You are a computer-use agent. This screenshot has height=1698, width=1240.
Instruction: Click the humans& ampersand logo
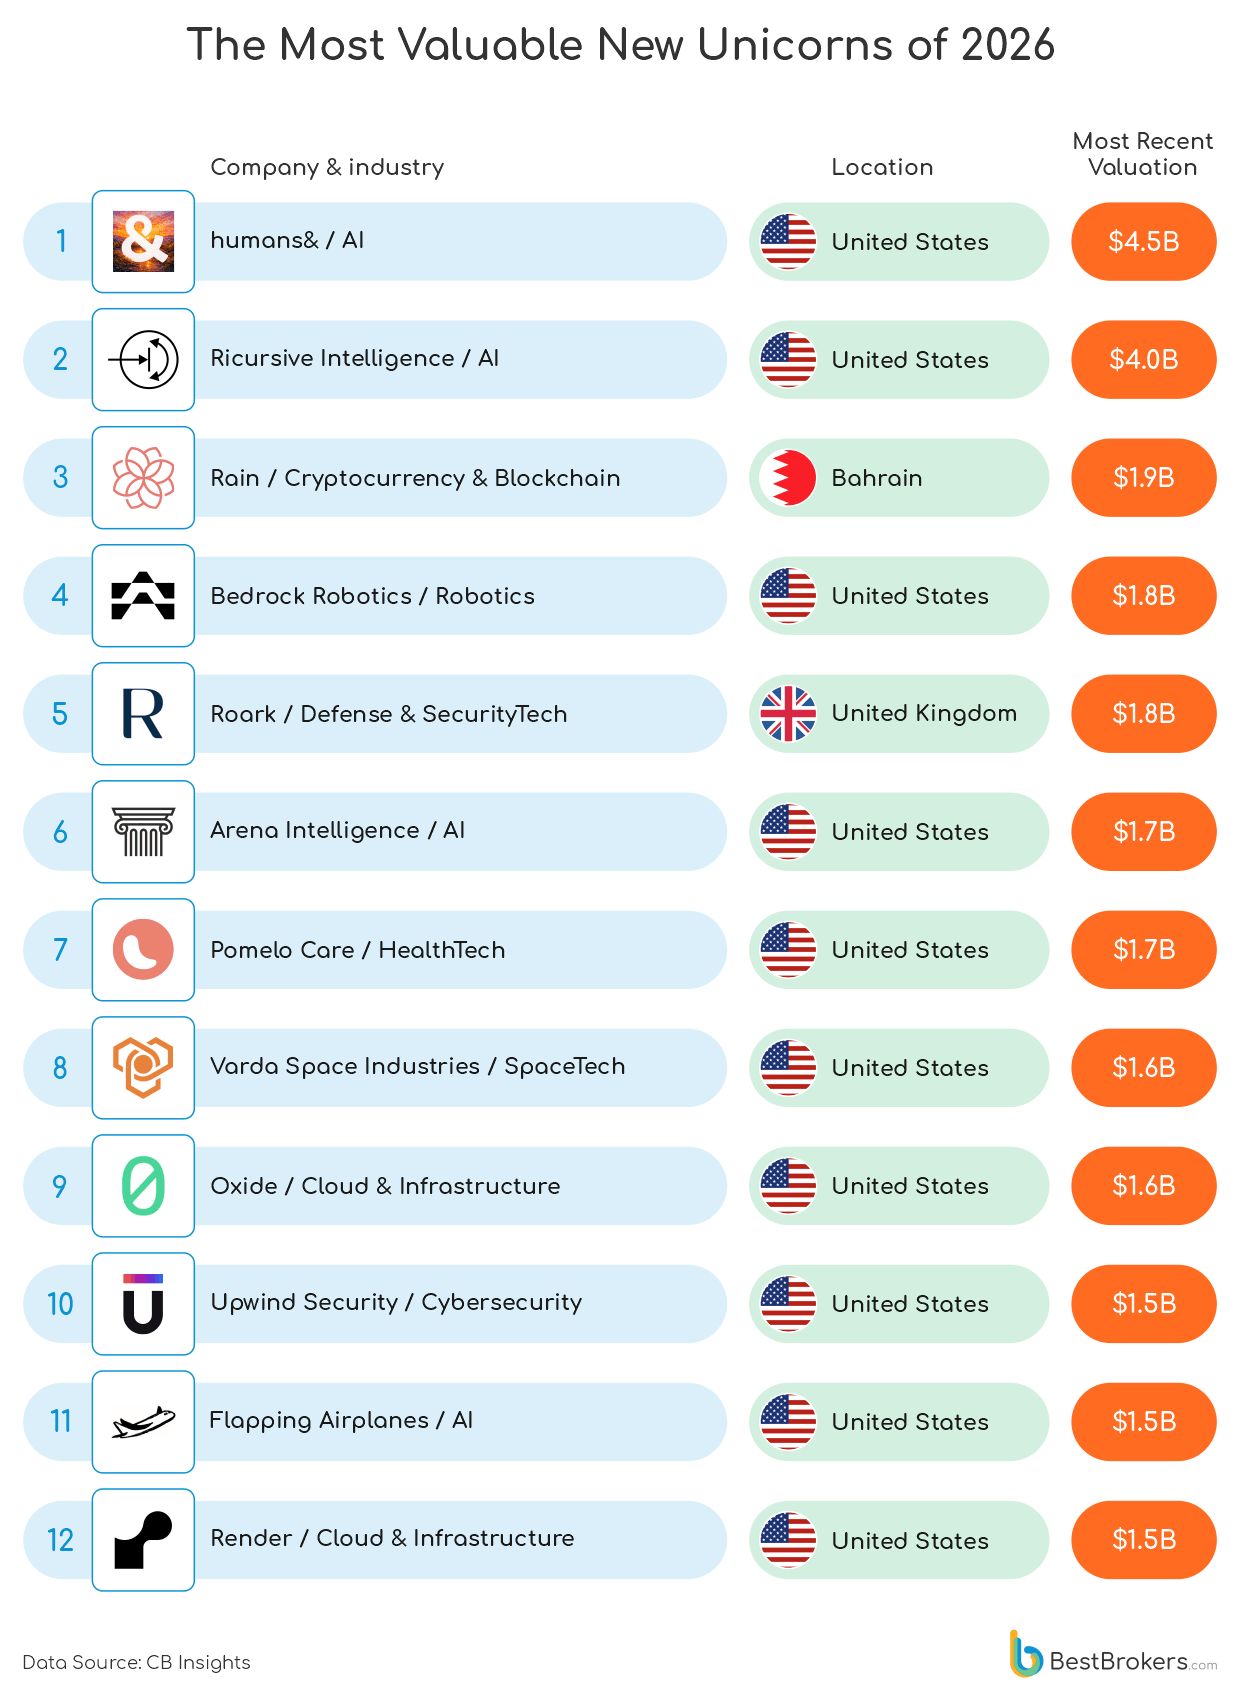point(143,241)
